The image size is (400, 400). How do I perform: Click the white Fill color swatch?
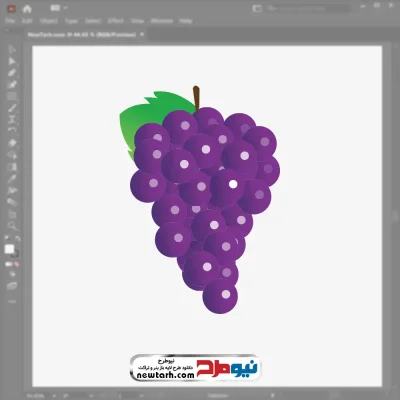click(9, 249)
